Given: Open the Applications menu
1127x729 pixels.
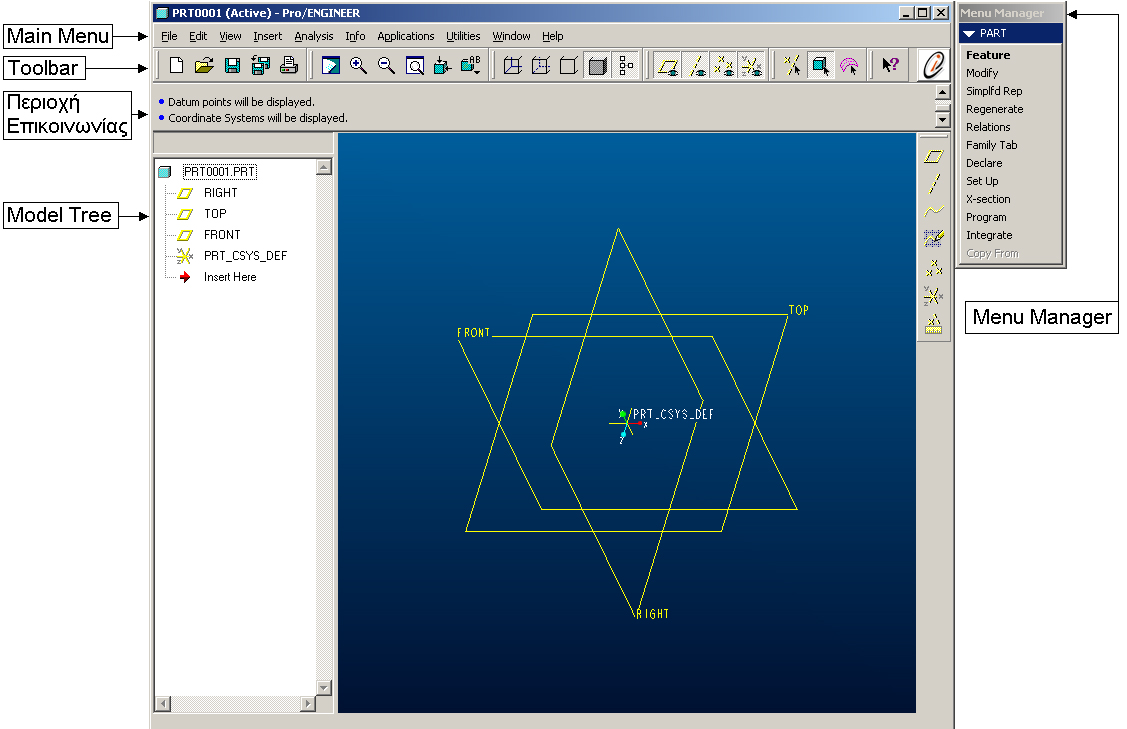Looking at the screenshot, I should point(405,36).
